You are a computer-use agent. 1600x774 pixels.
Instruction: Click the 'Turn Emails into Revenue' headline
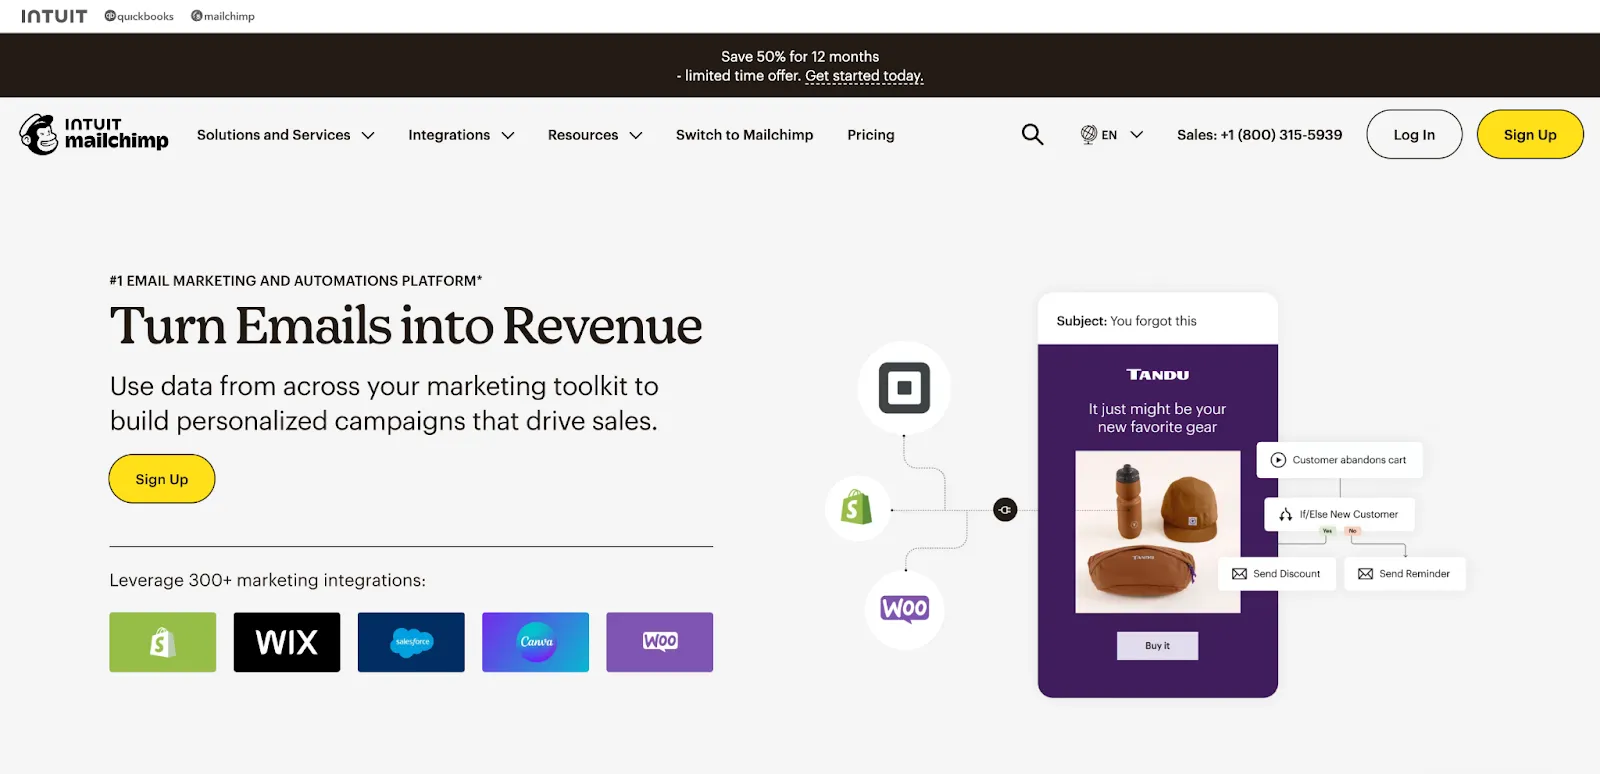406,326
